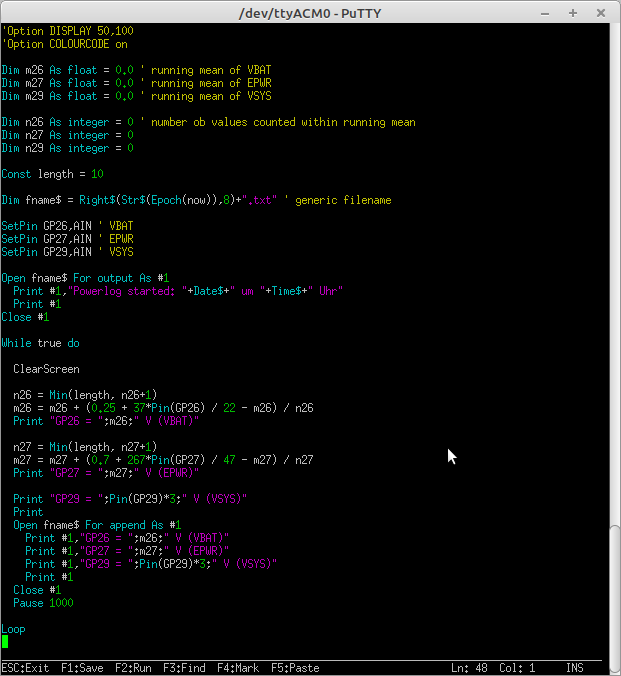This screenshot has width=621, height=676.
Task: Click on the Loop keyword line
Action: coord(14,629)
